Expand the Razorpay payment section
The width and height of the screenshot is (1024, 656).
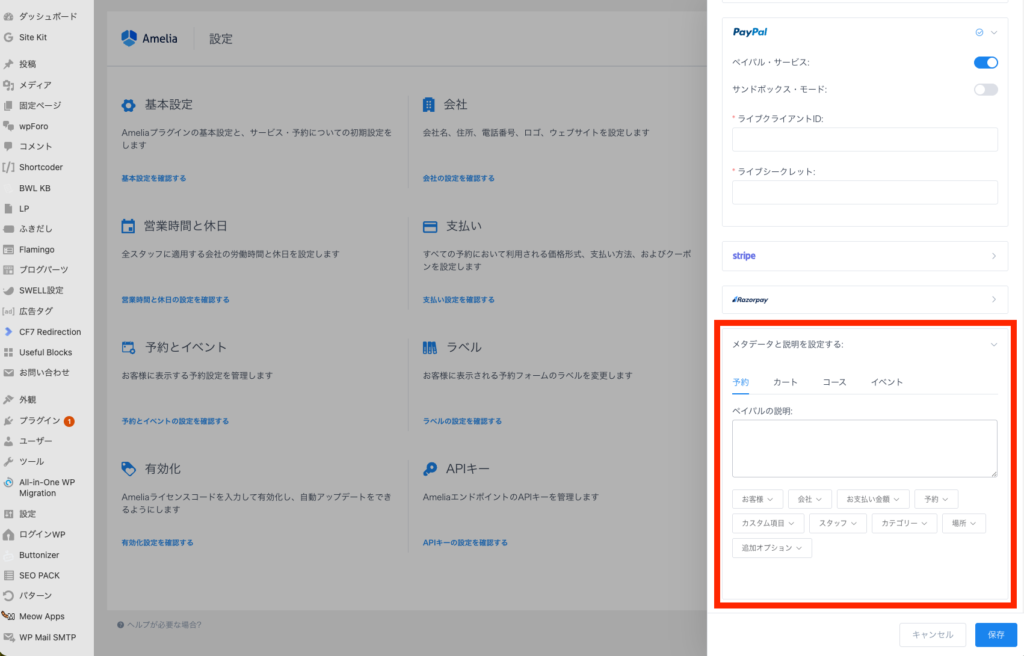865,299
